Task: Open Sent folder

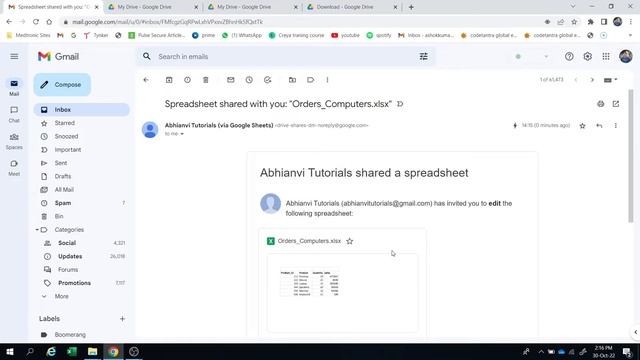Action: pos(61,163)
